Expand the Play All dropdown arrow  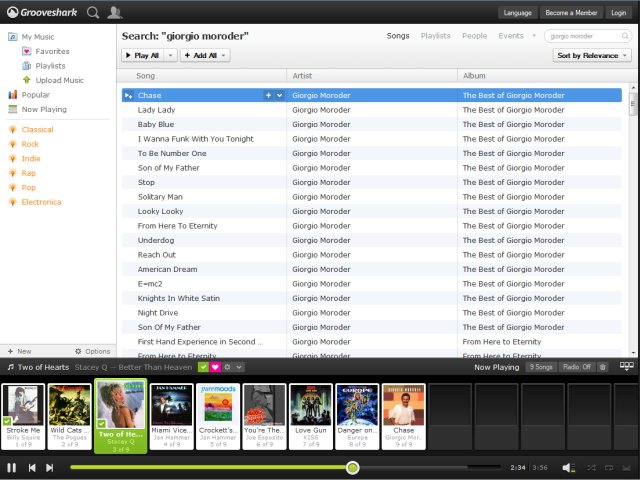click(170, 56)
